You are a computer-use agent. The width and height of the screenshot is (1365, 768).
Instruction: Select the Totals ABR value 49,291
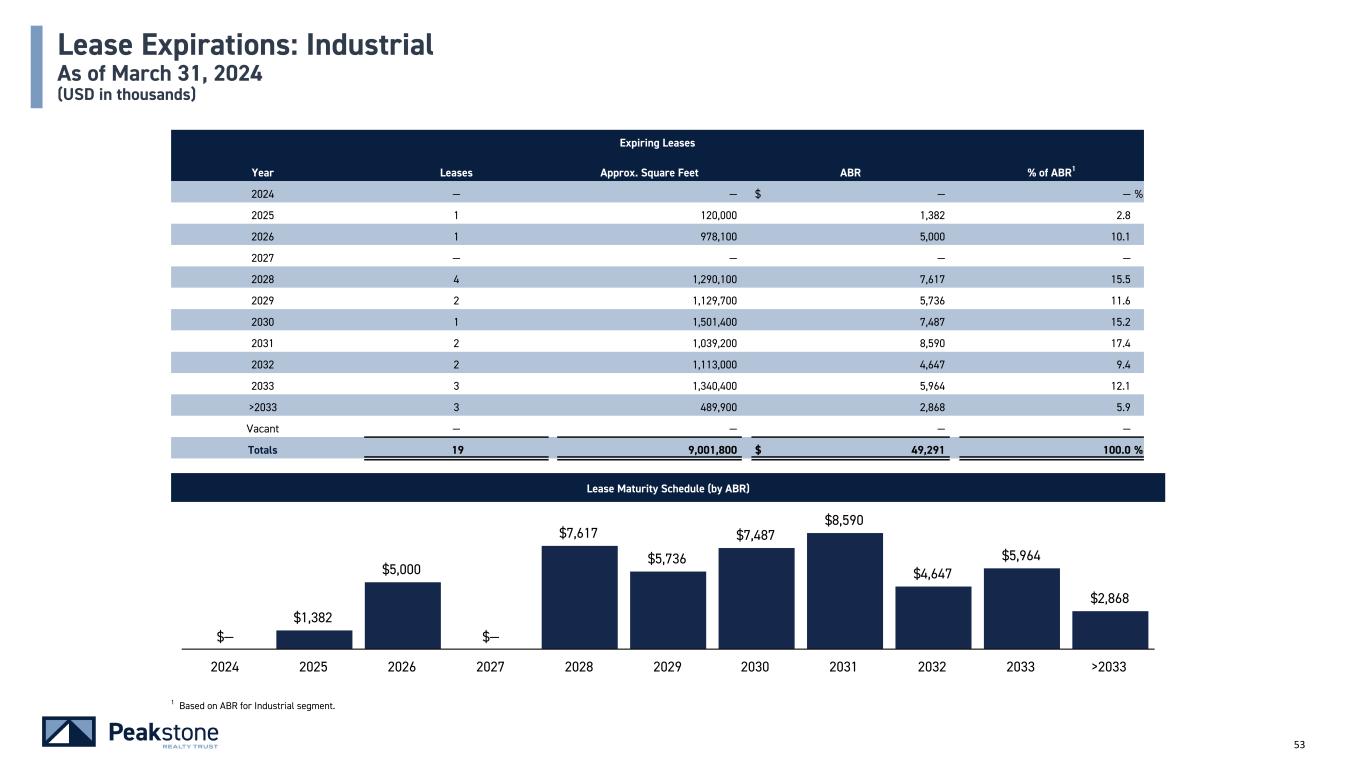point(921,450)
